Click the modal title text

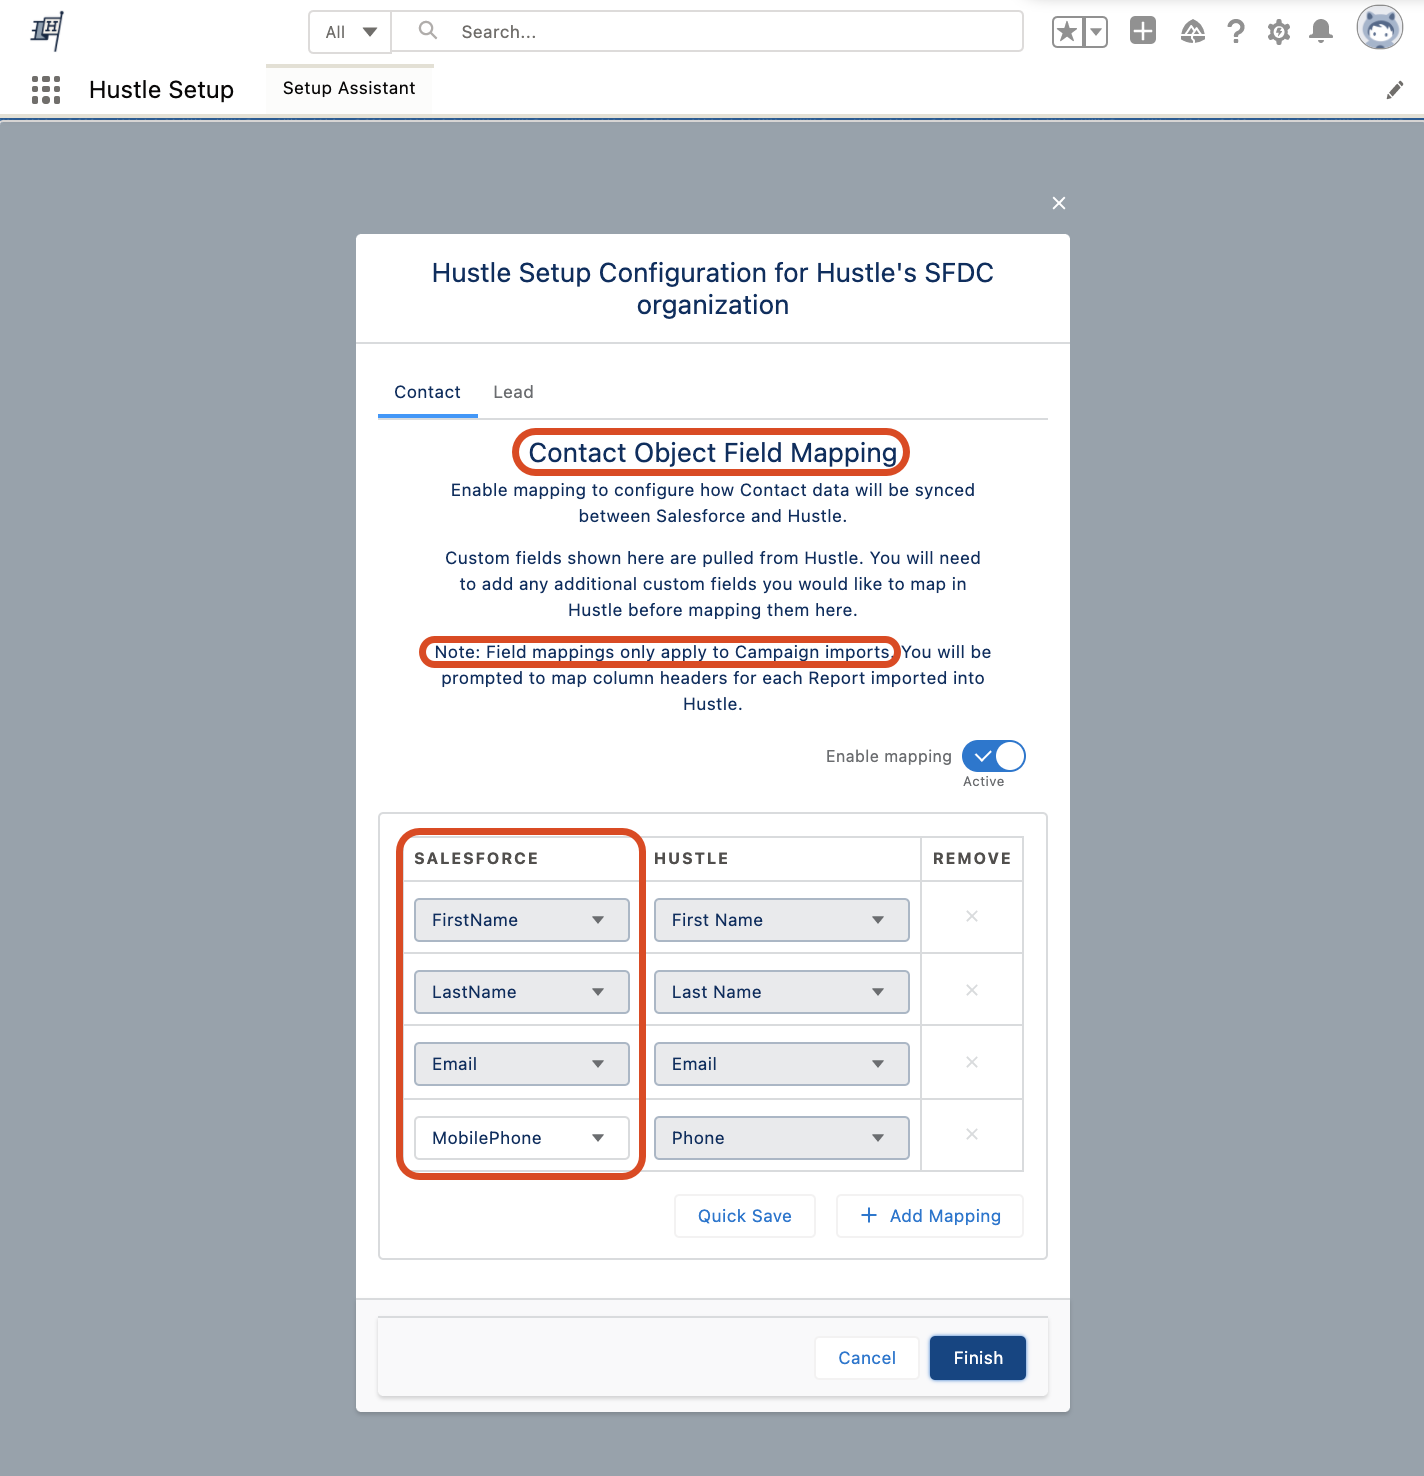point(713,289)
